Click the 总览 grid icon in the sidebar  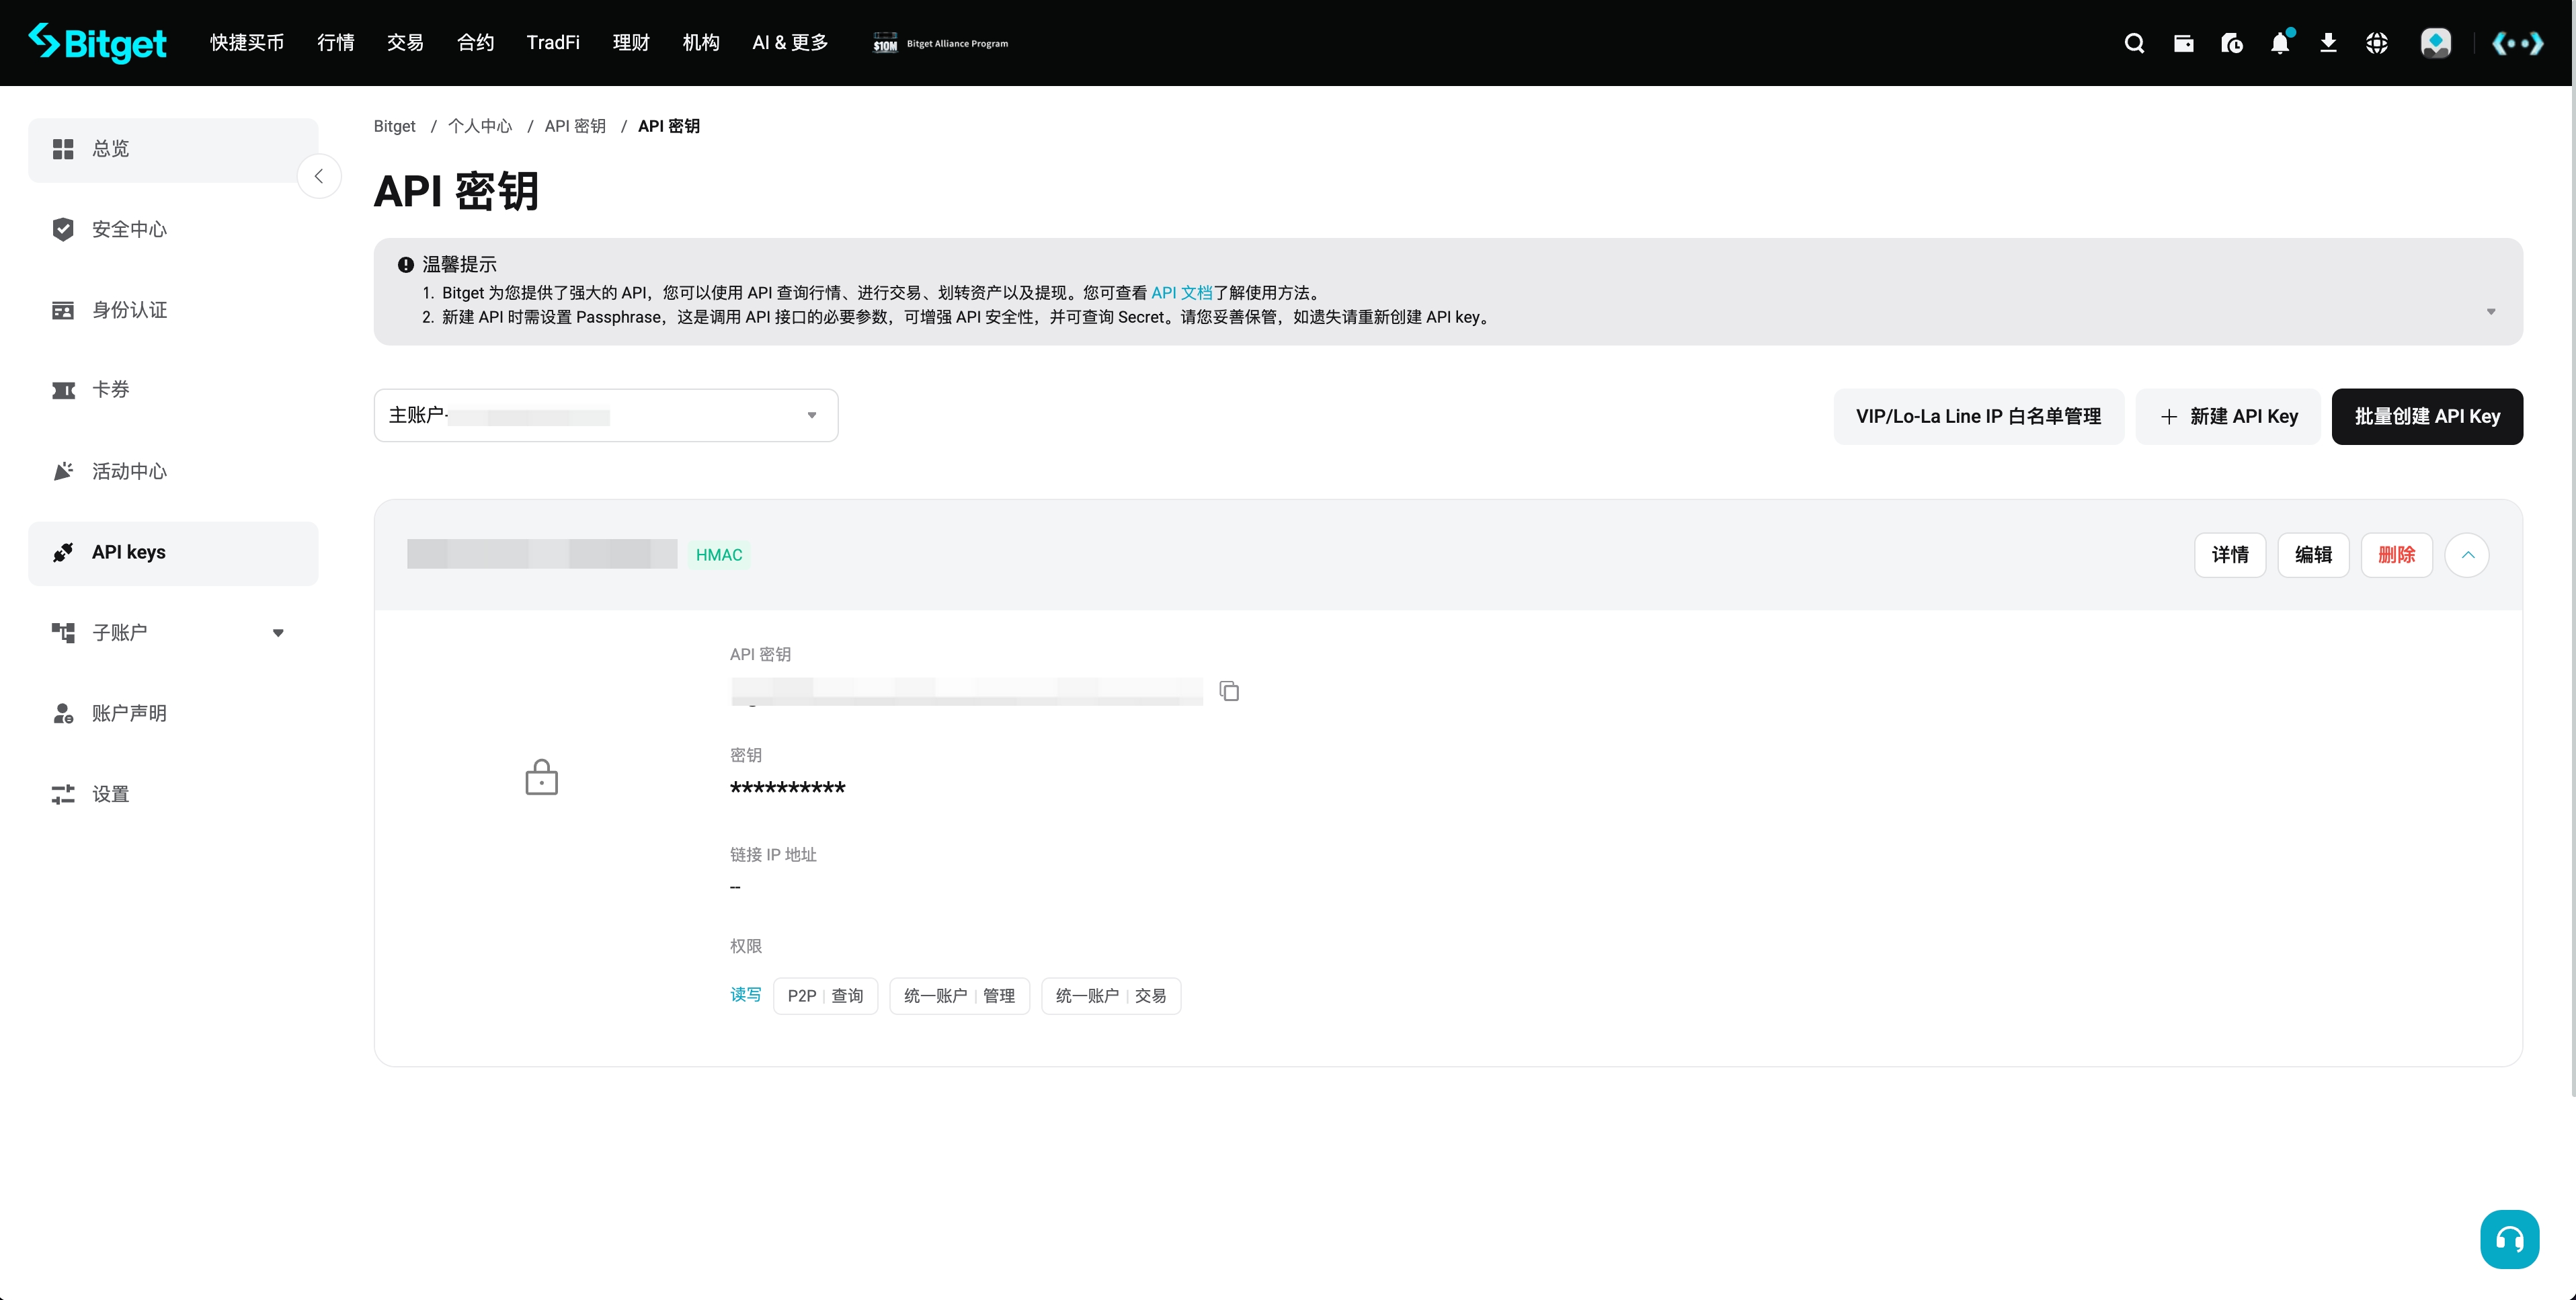coord(63,149)
